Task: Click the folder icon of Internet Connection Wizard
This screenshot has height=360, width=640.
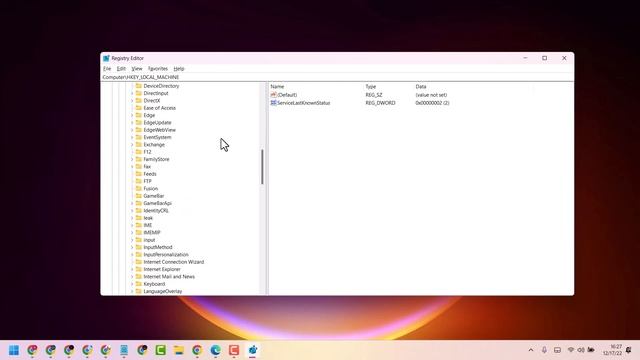Action: [x=138, y=262]
